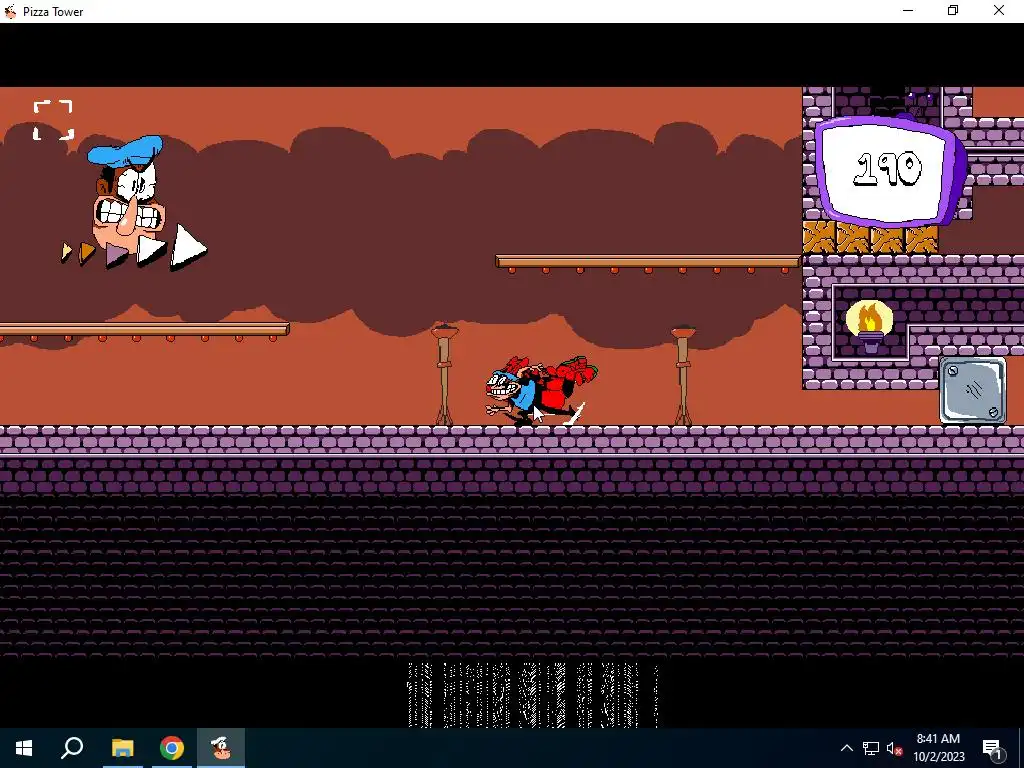This screenshot has height=768, width=1024.
Task: Click the cracked orange blocks under the TV
Action: point(869,237)
